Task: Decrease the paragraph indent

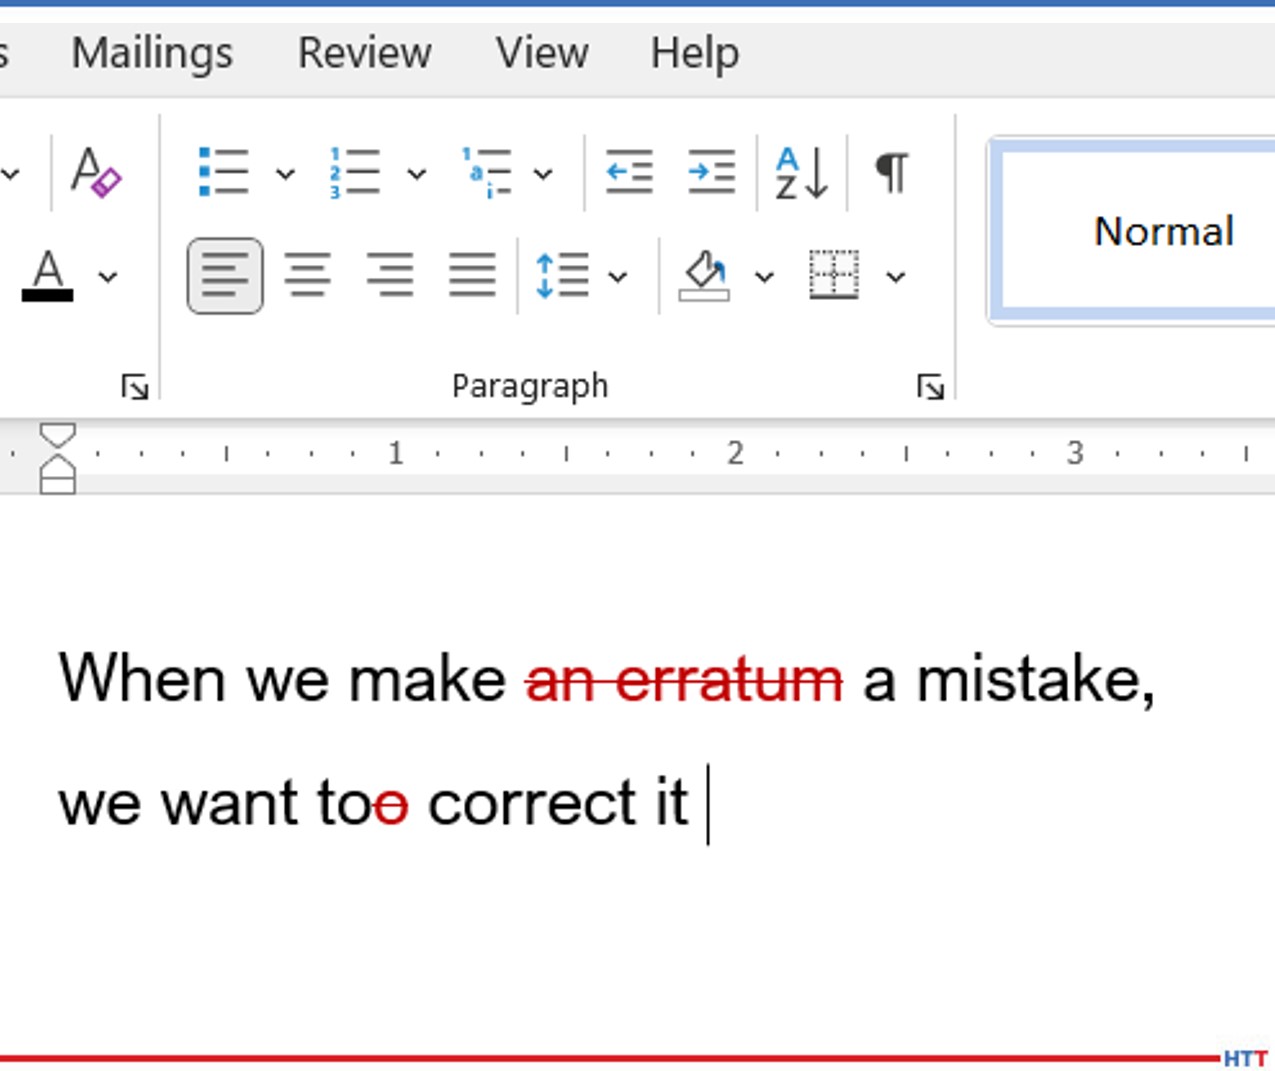Action: pyautogui.click(x=629, y=171)
